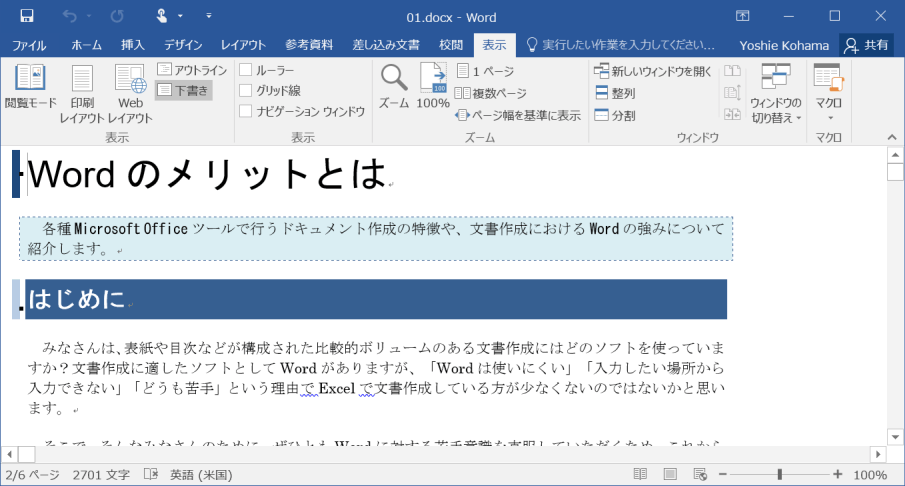Open ribbon display options icon
Image resolution: width=905 pixels, height=486 pixels.
[x=742, y=16]
